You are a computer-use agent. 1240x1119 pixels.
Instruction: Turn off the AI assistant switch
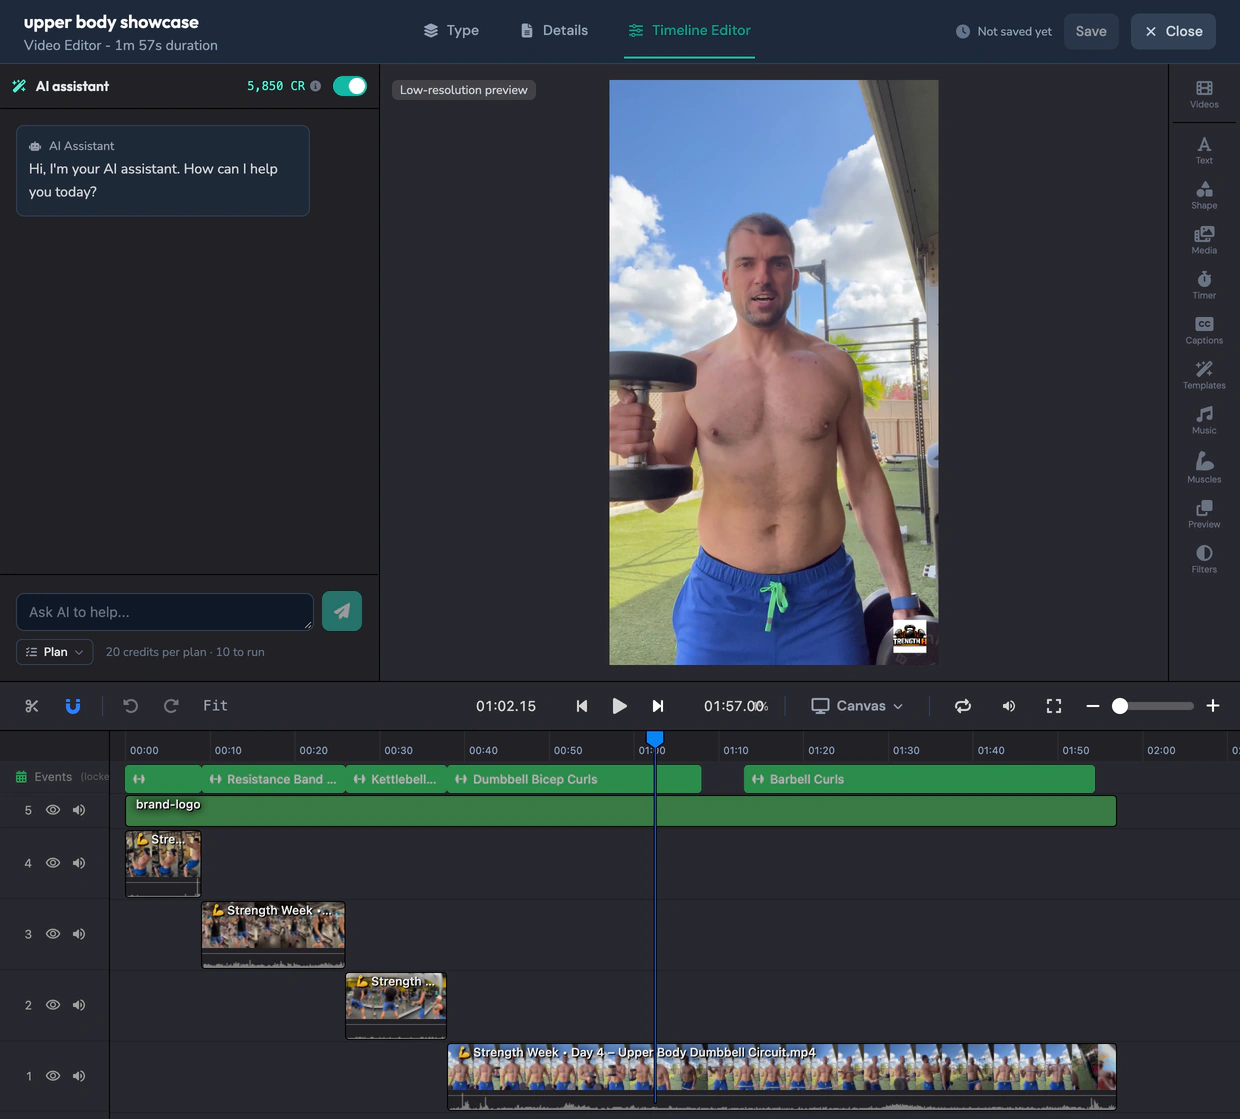350,86
